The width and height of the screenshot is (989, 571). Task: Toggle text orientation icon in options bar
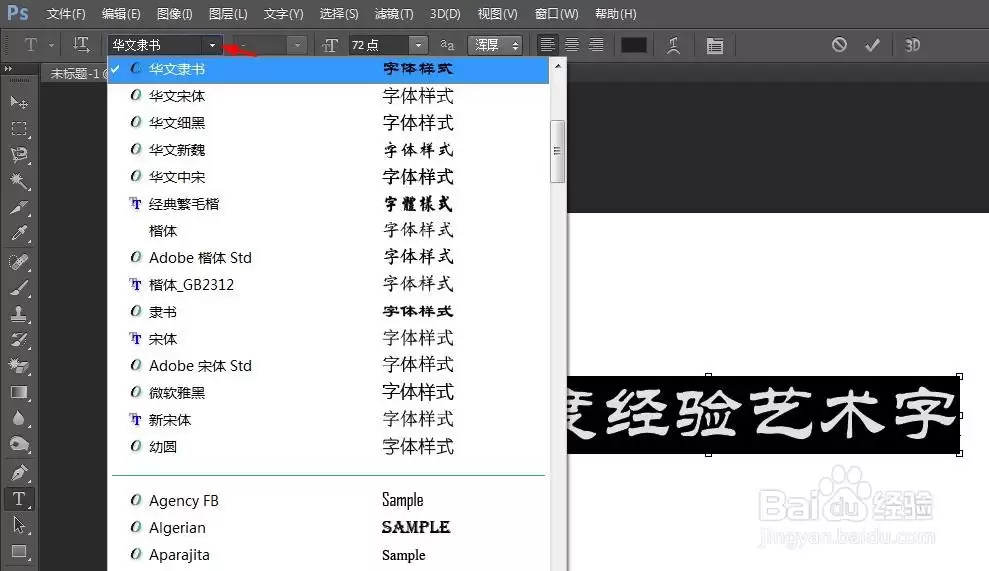tap(81, 45)
